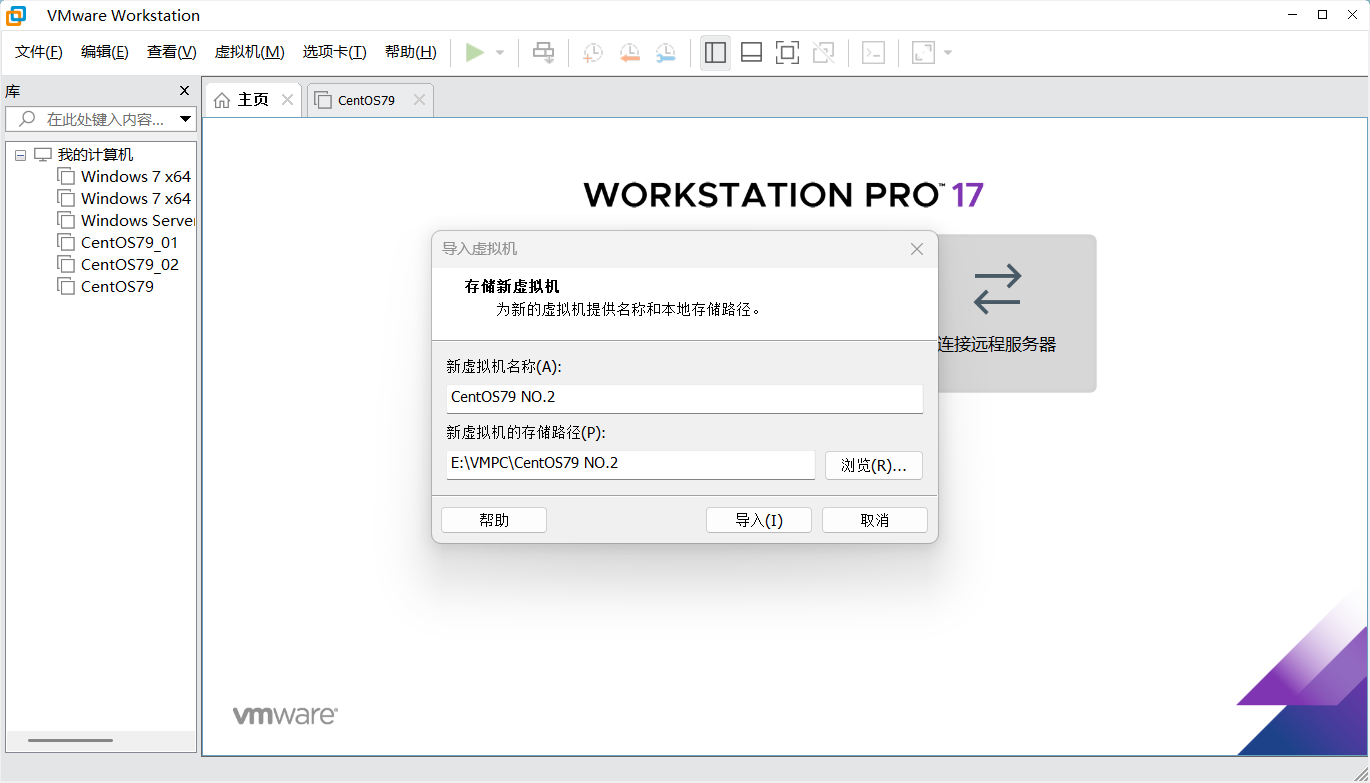Open the 选项卡(T) menu

pyautogui.click(x=335, y=52)
